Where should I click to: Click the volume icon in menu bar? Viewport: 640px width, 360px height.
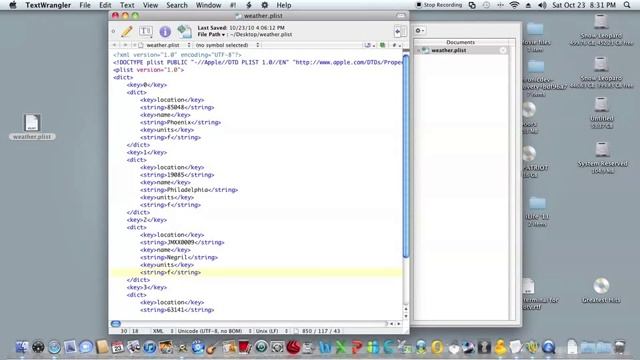coord(542,5)
